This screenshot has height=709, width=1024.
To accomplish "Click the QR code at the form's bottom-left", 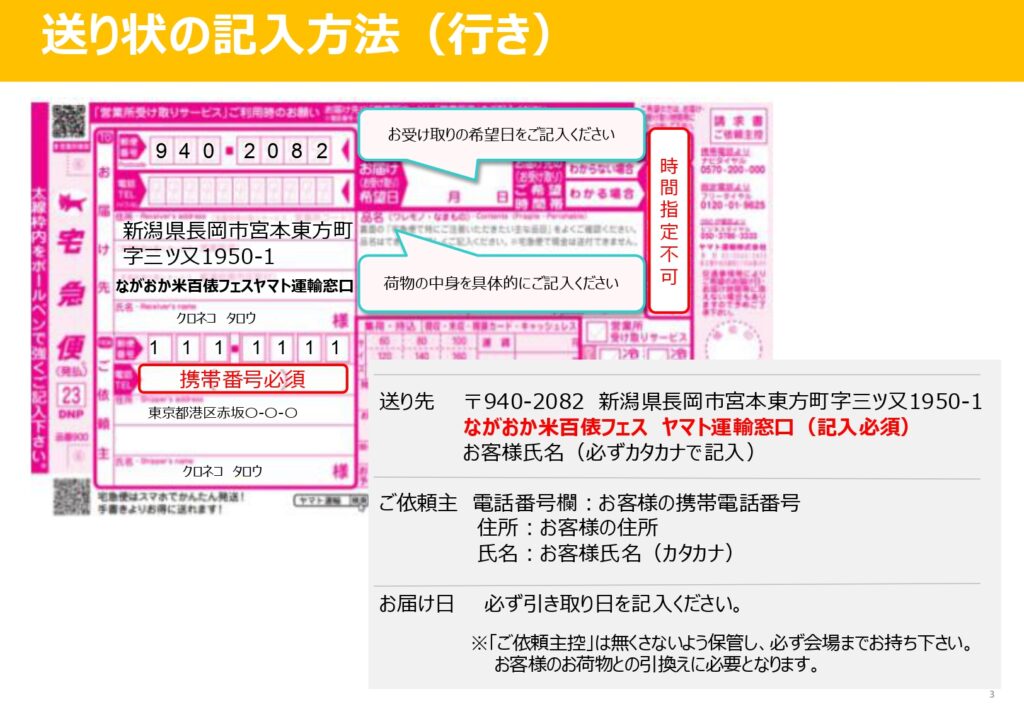I will coord(68,496).
